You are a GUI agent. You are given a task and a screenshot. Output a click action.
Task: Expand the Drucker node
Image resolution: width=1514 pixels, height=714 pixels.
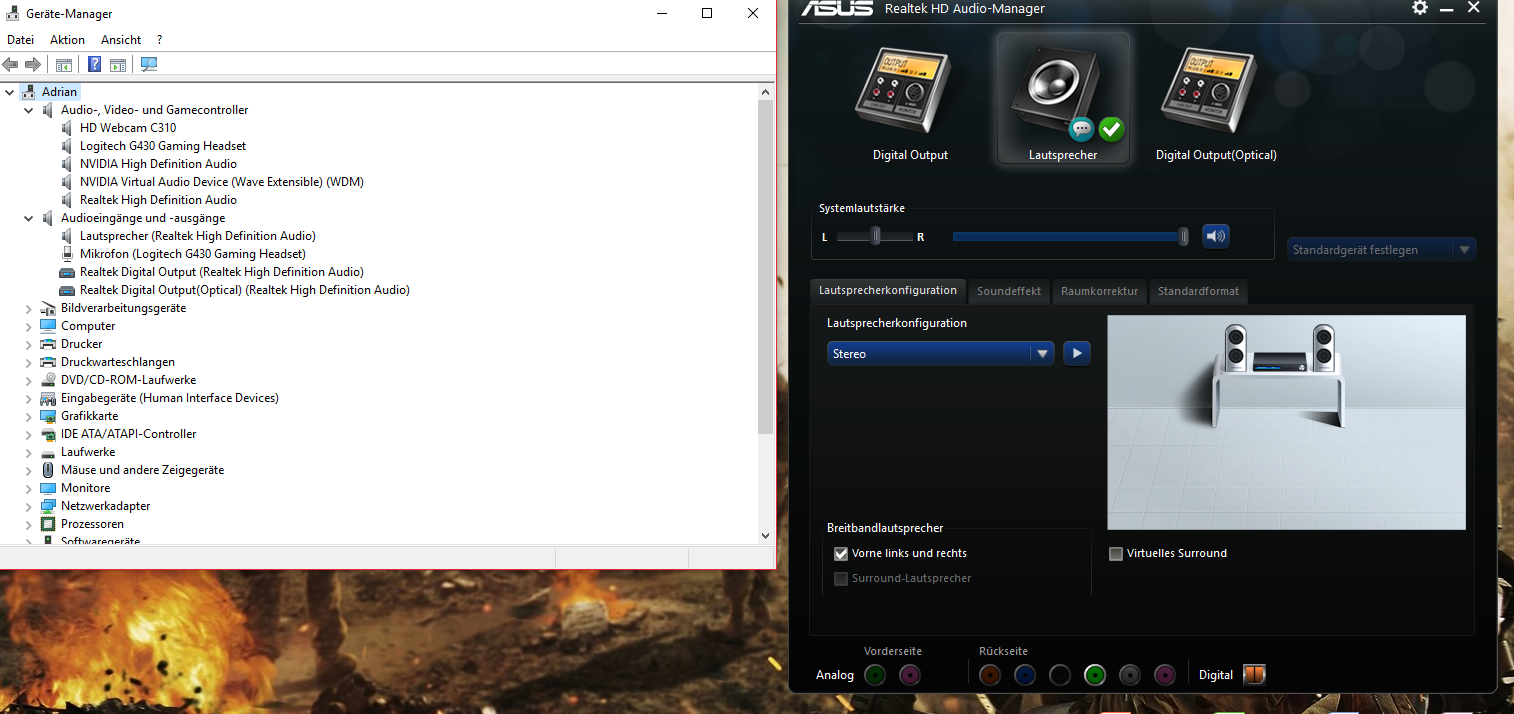point(28,344)
